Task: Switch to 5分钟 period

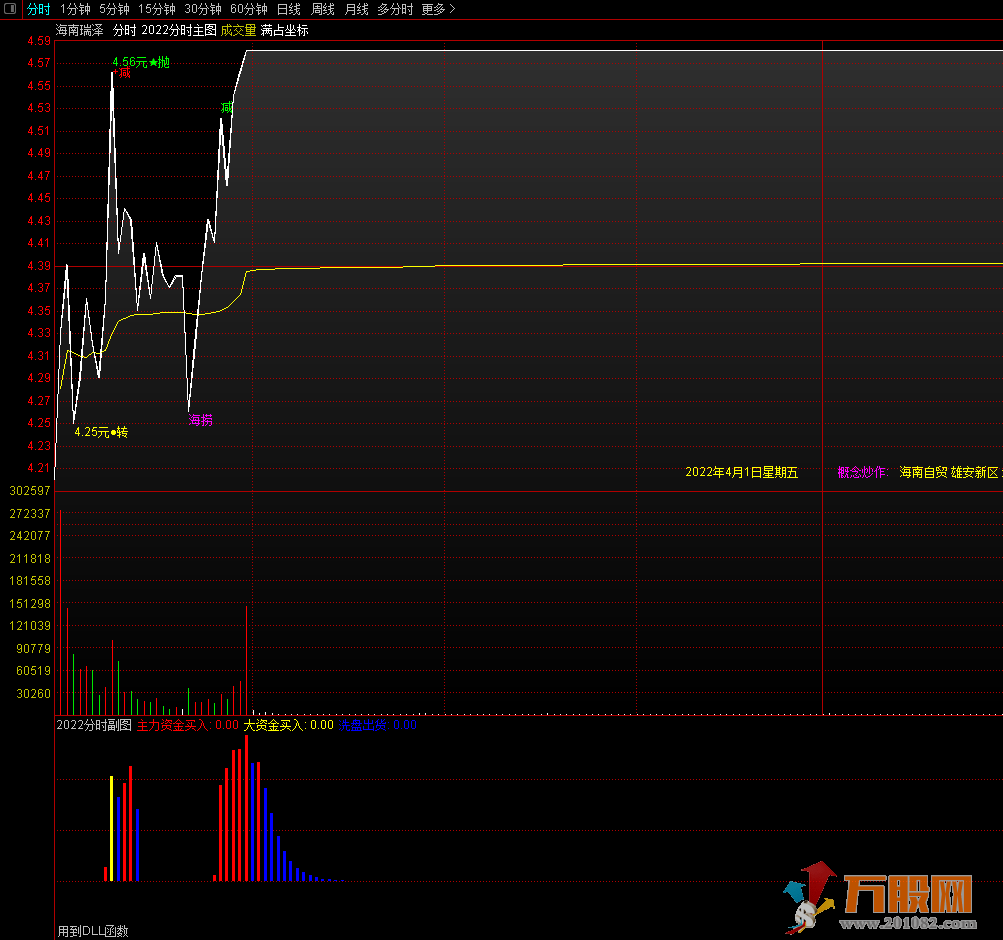Action: click(x=114, y=9)
